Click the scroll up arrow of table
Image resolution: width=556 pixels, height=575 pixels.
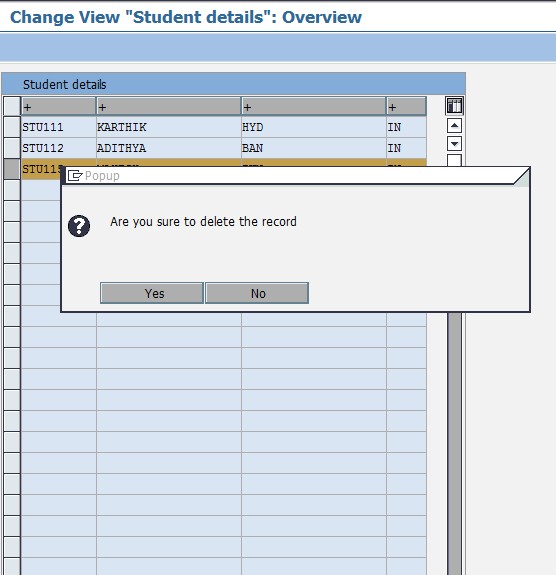pos(454,126)
